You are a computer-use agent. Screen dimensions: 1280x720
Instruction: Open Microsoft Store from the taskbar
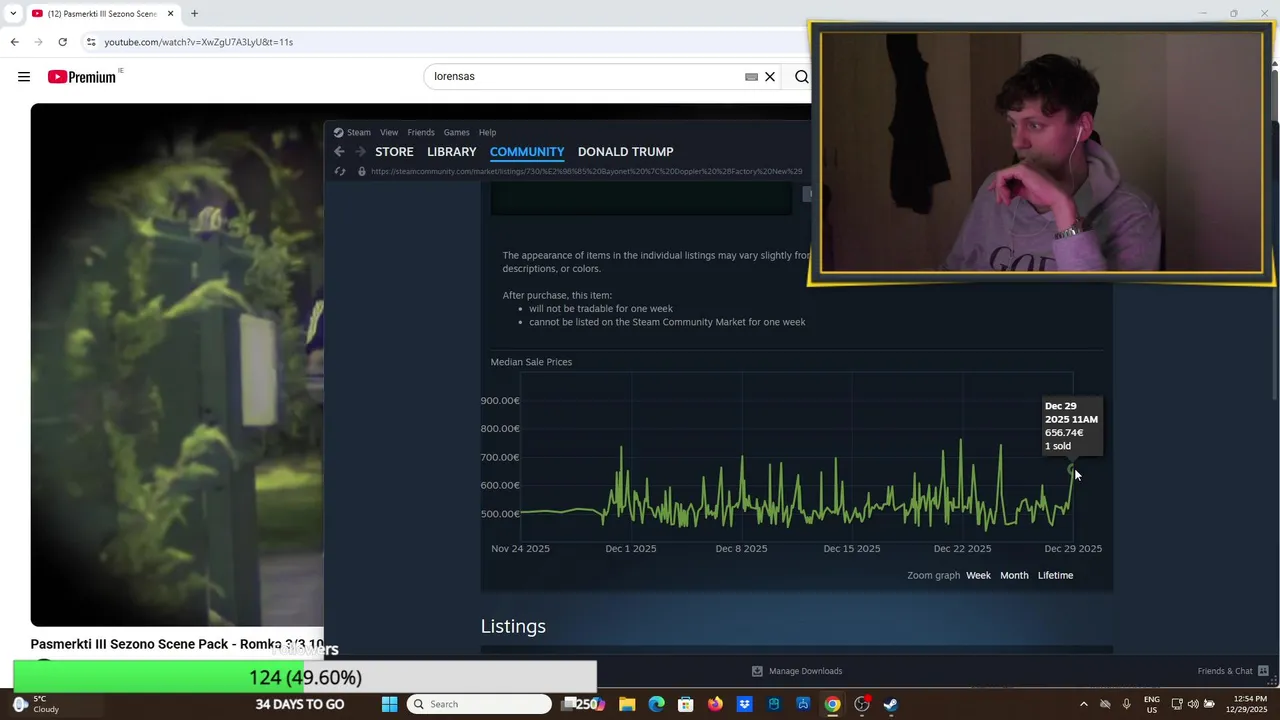click(685, 704)
